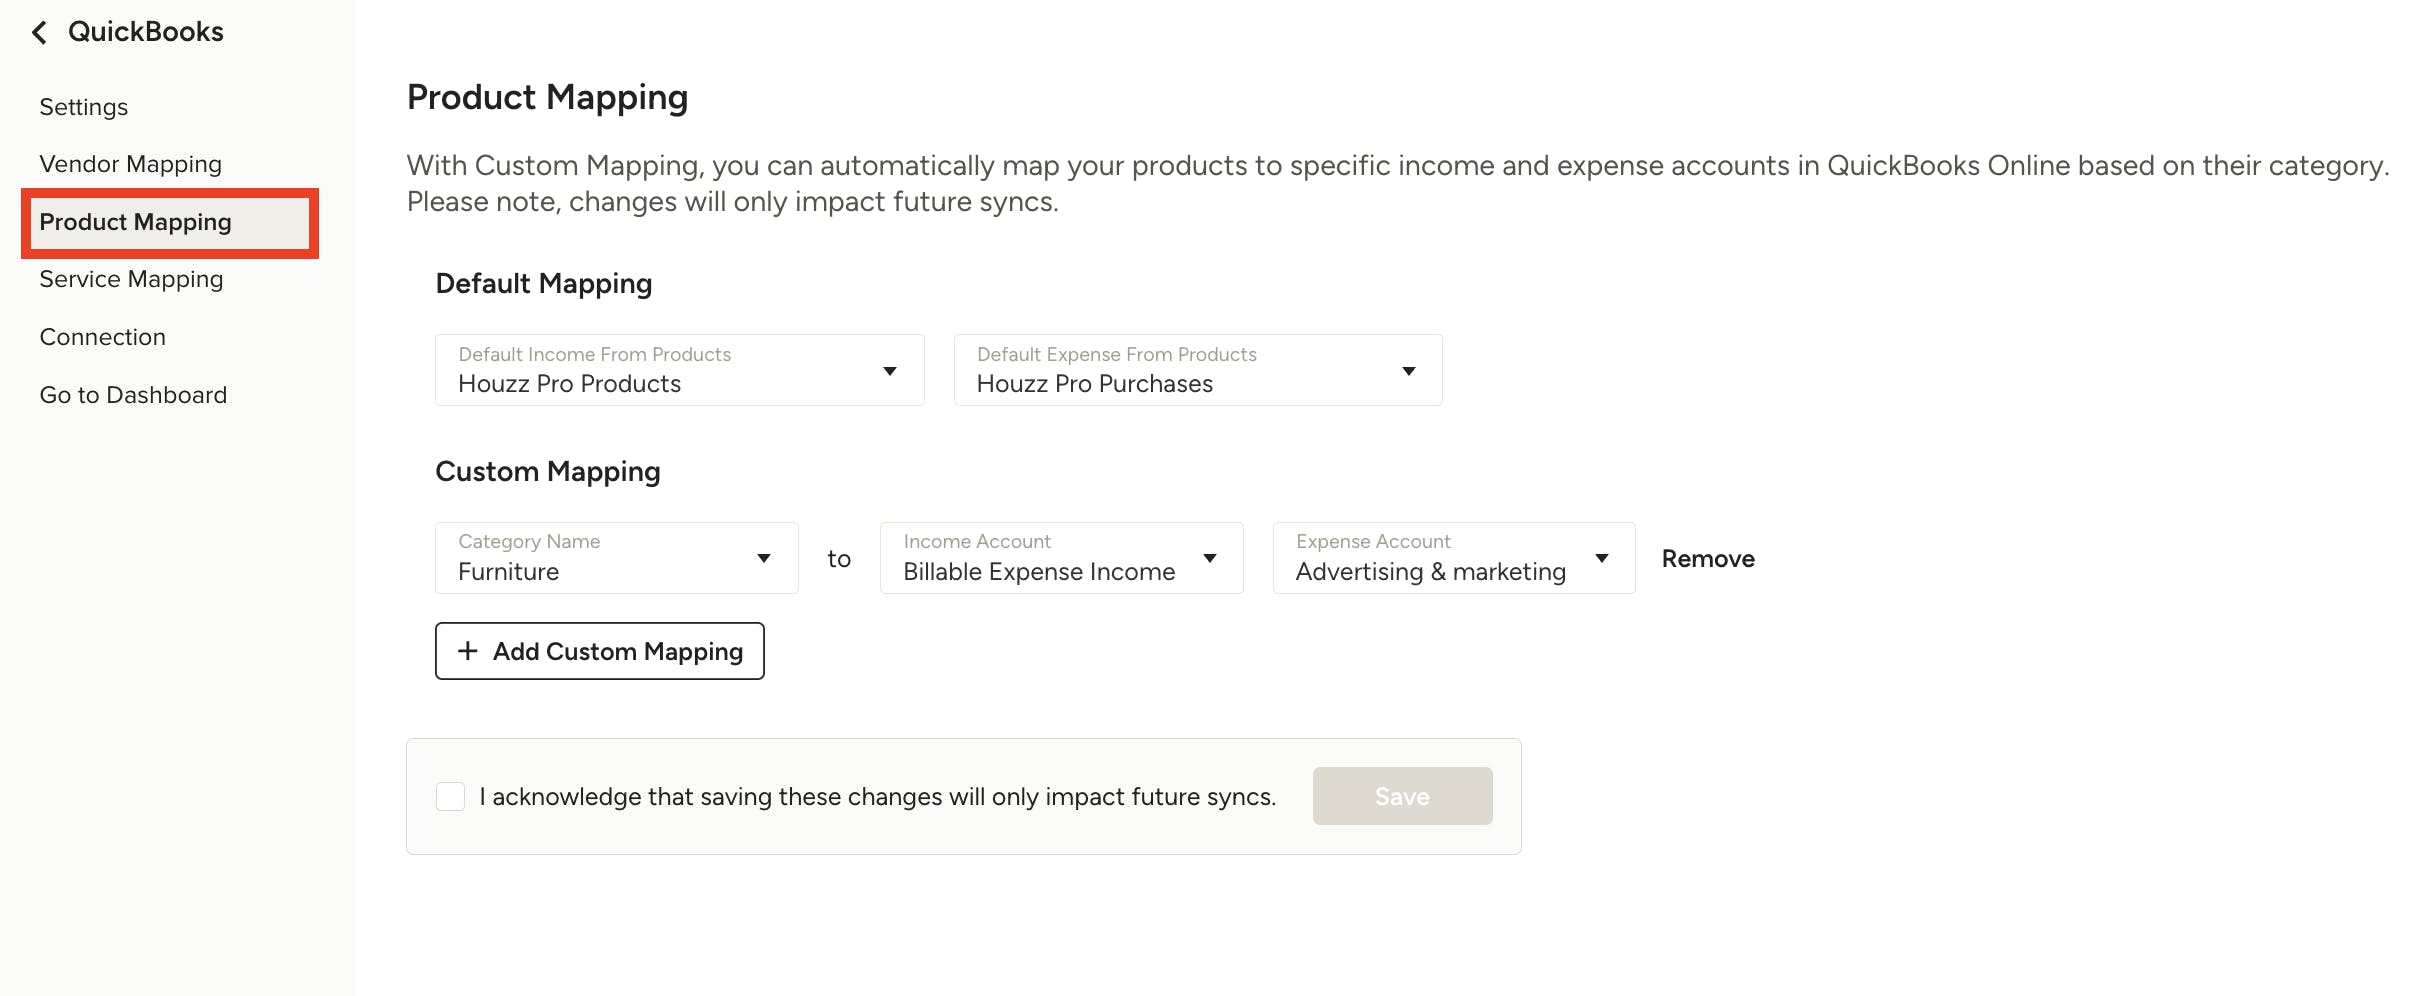Change Houzz Pro Products income selection
Image resolution: width=2426 pixels, height=996 pixels.
pos(679,370)
